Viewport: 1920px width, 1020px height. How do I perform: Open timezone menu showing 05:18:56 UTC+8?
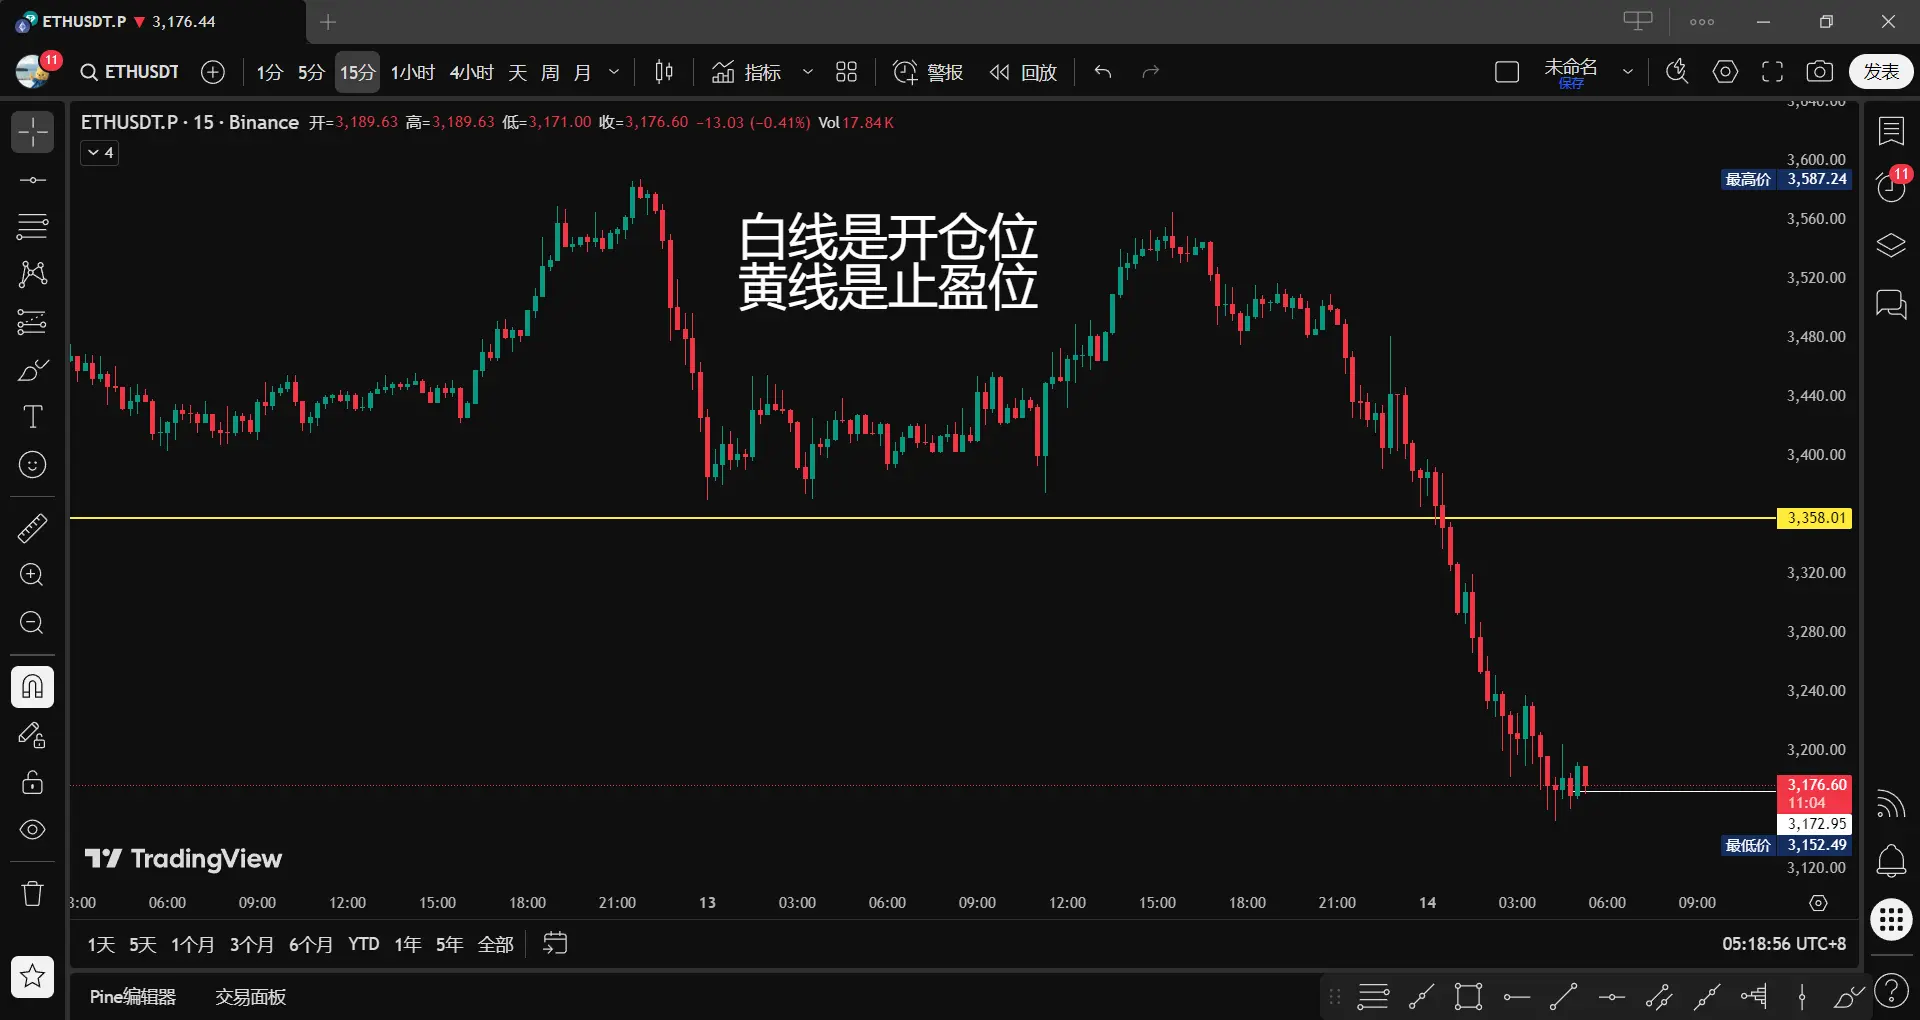(x=1784, y=944)
